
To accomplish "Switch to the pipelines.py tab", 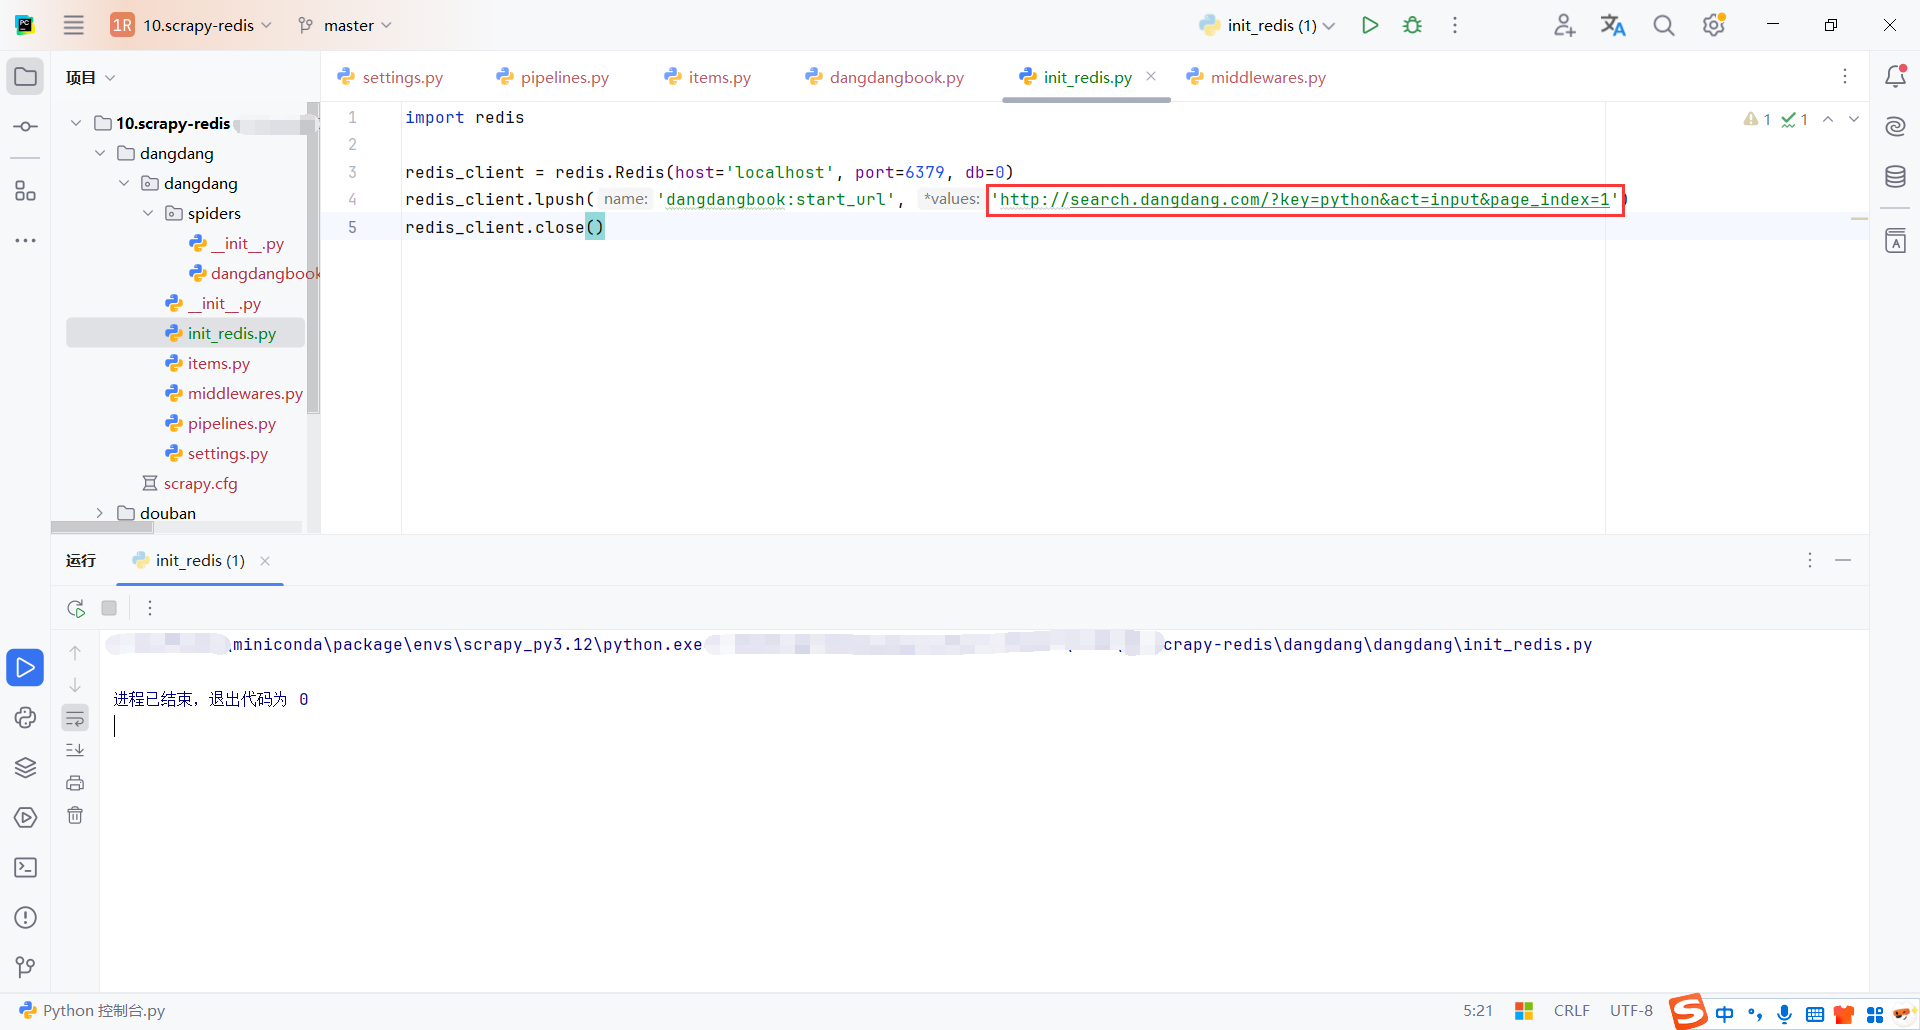I will (553, 77).
